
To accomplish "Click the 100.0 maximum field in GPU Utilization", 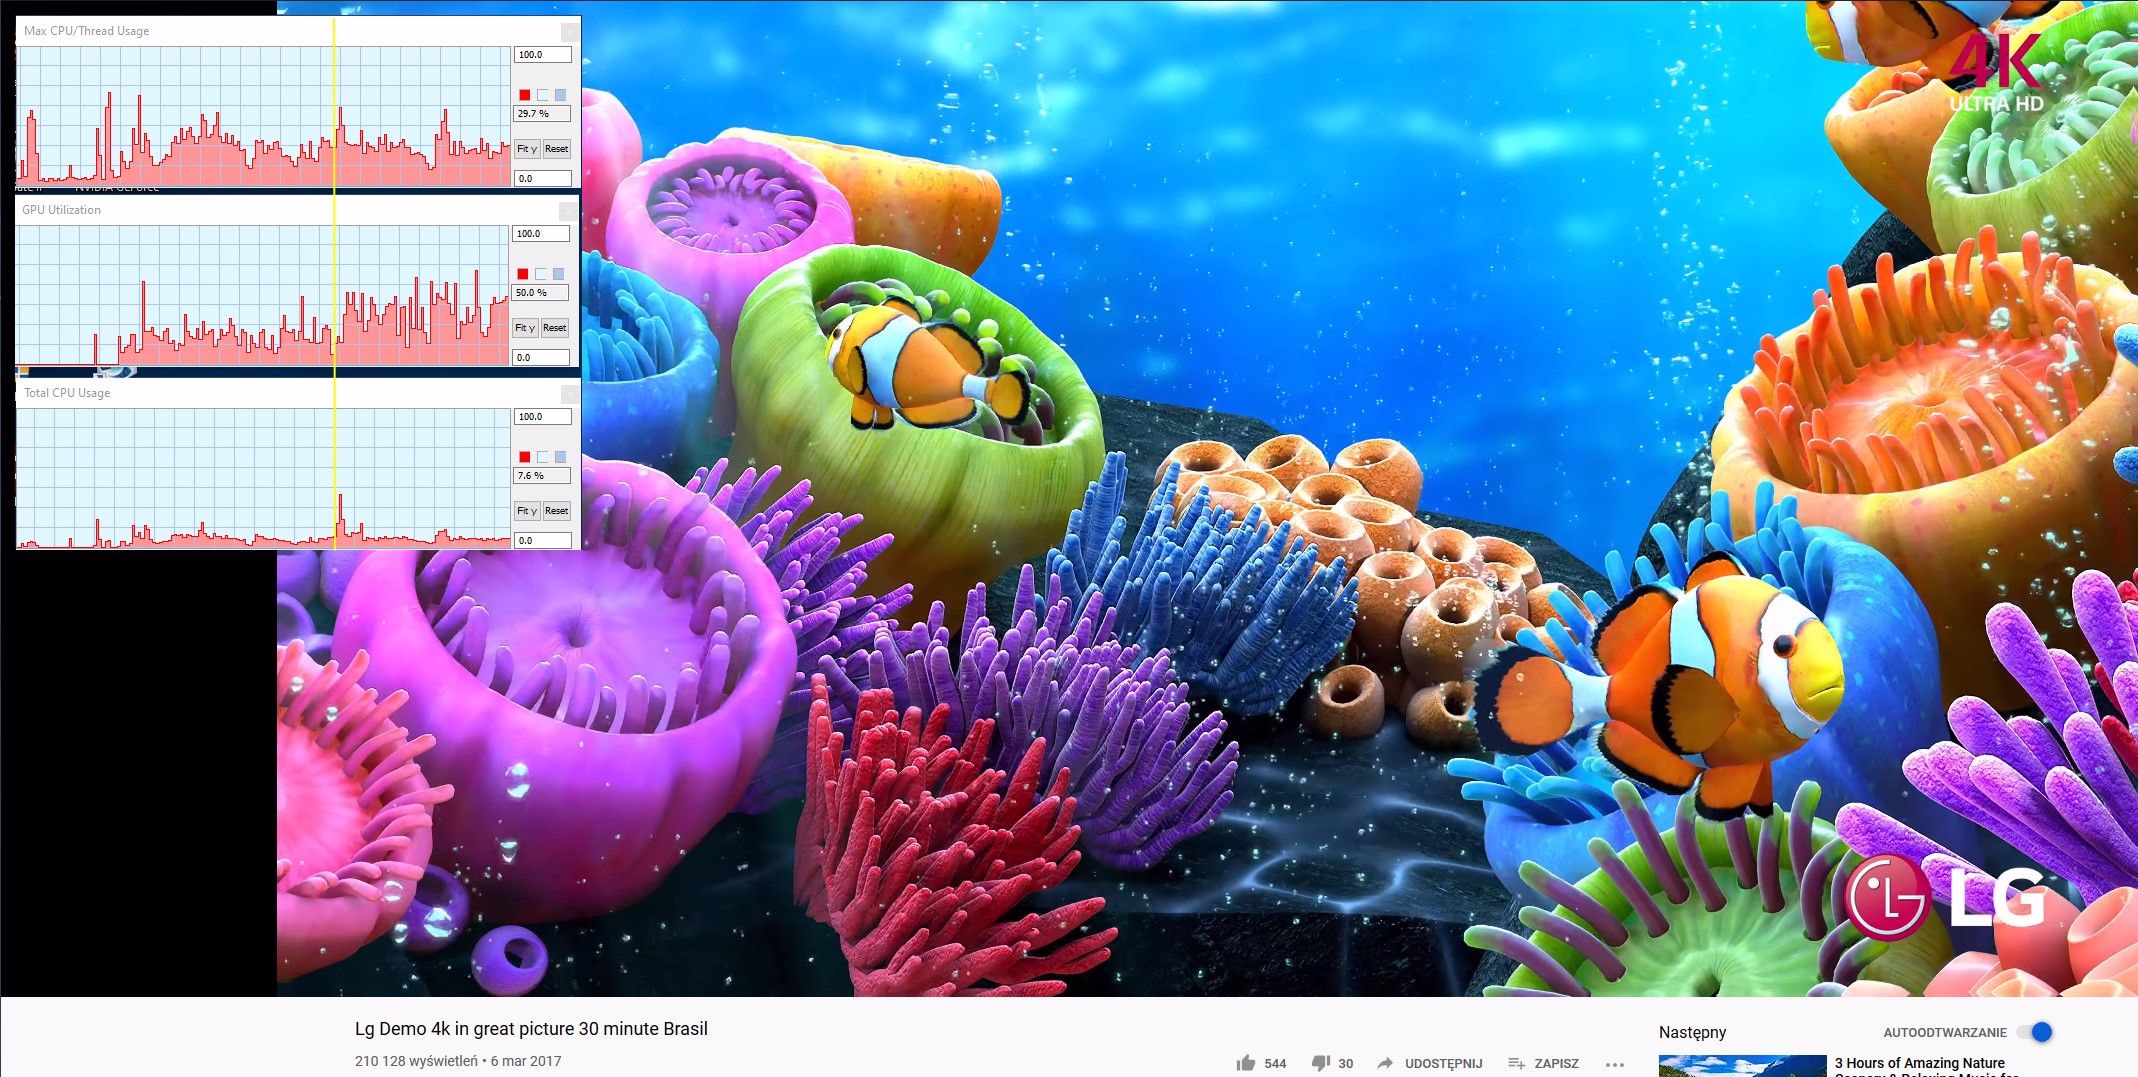I will 541,234.
